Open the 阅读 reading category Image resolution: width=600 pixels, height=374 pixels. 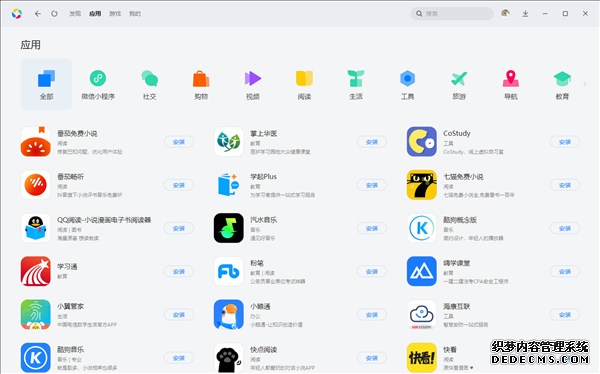(304, 84)
